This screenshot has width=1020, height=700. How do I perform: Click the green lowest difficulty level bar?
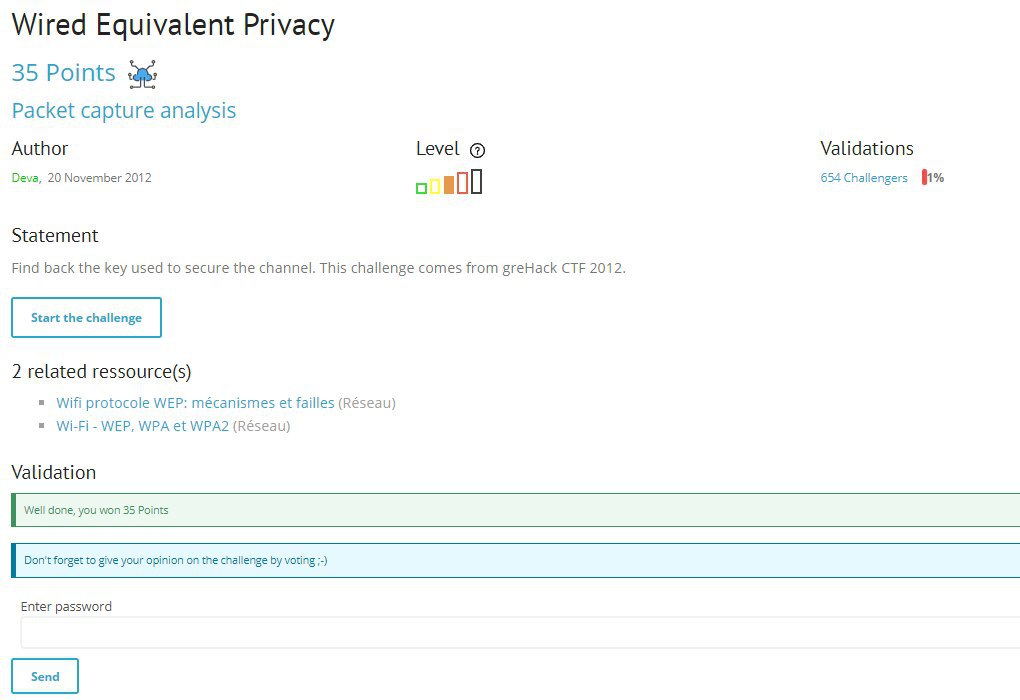[x=421, y=188]
